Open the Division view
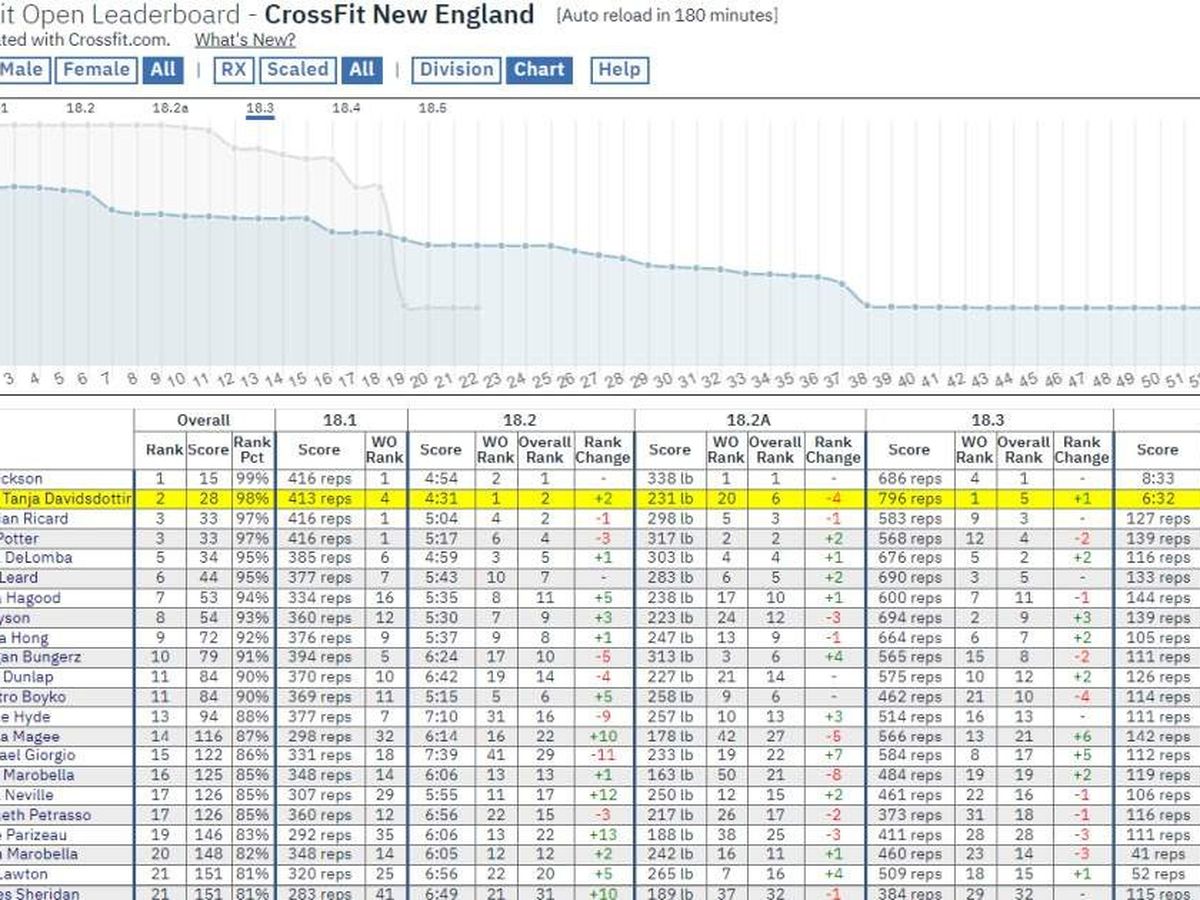The width and height of the screenshot is (1200, 900). click(456, 70)
